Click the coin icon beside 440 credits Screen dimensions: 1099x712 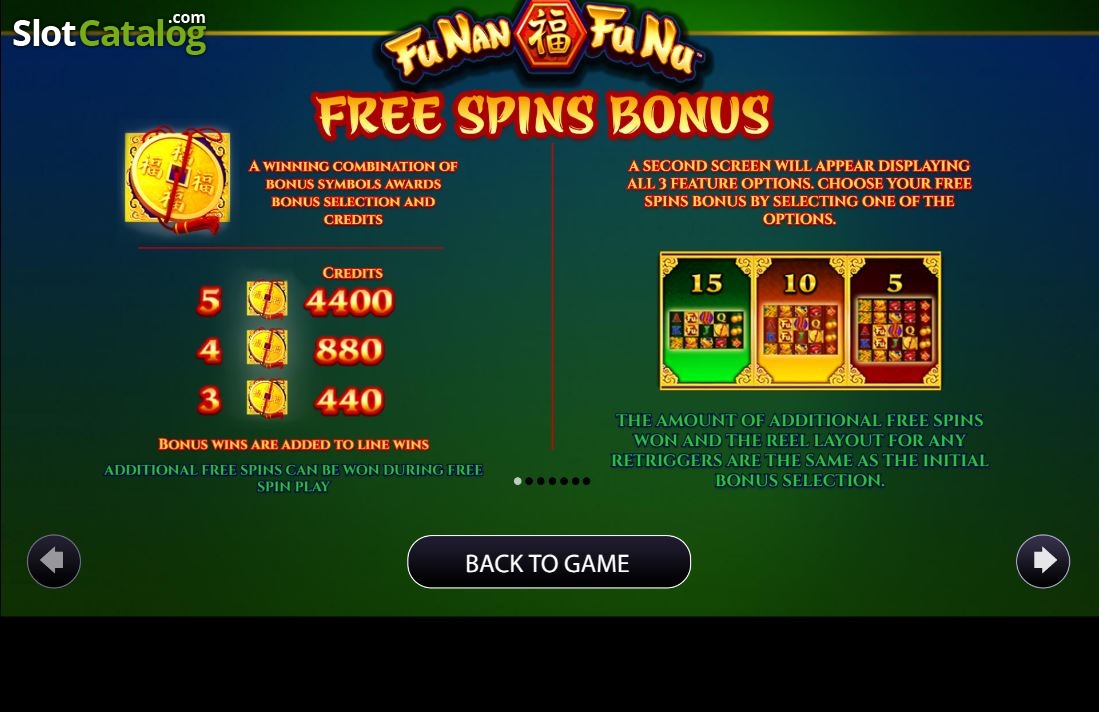[x=267, y=398]
